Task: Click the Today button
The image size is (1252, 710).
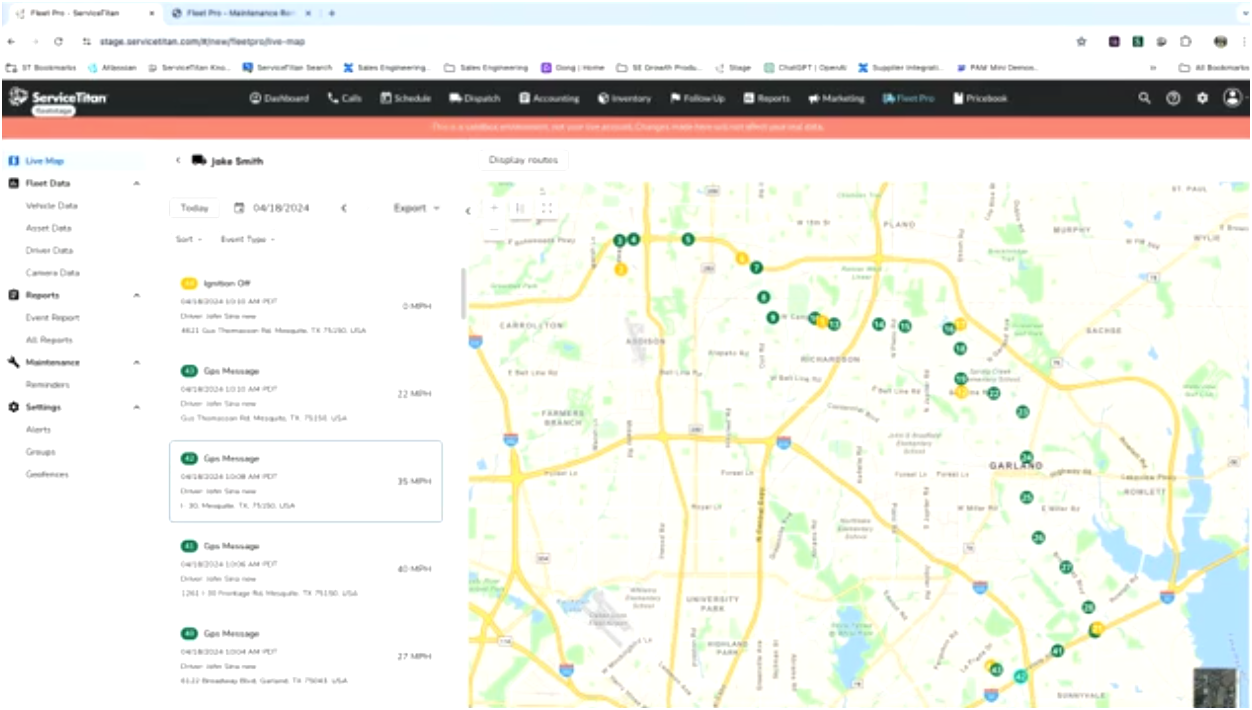Action: pos(193,207)
